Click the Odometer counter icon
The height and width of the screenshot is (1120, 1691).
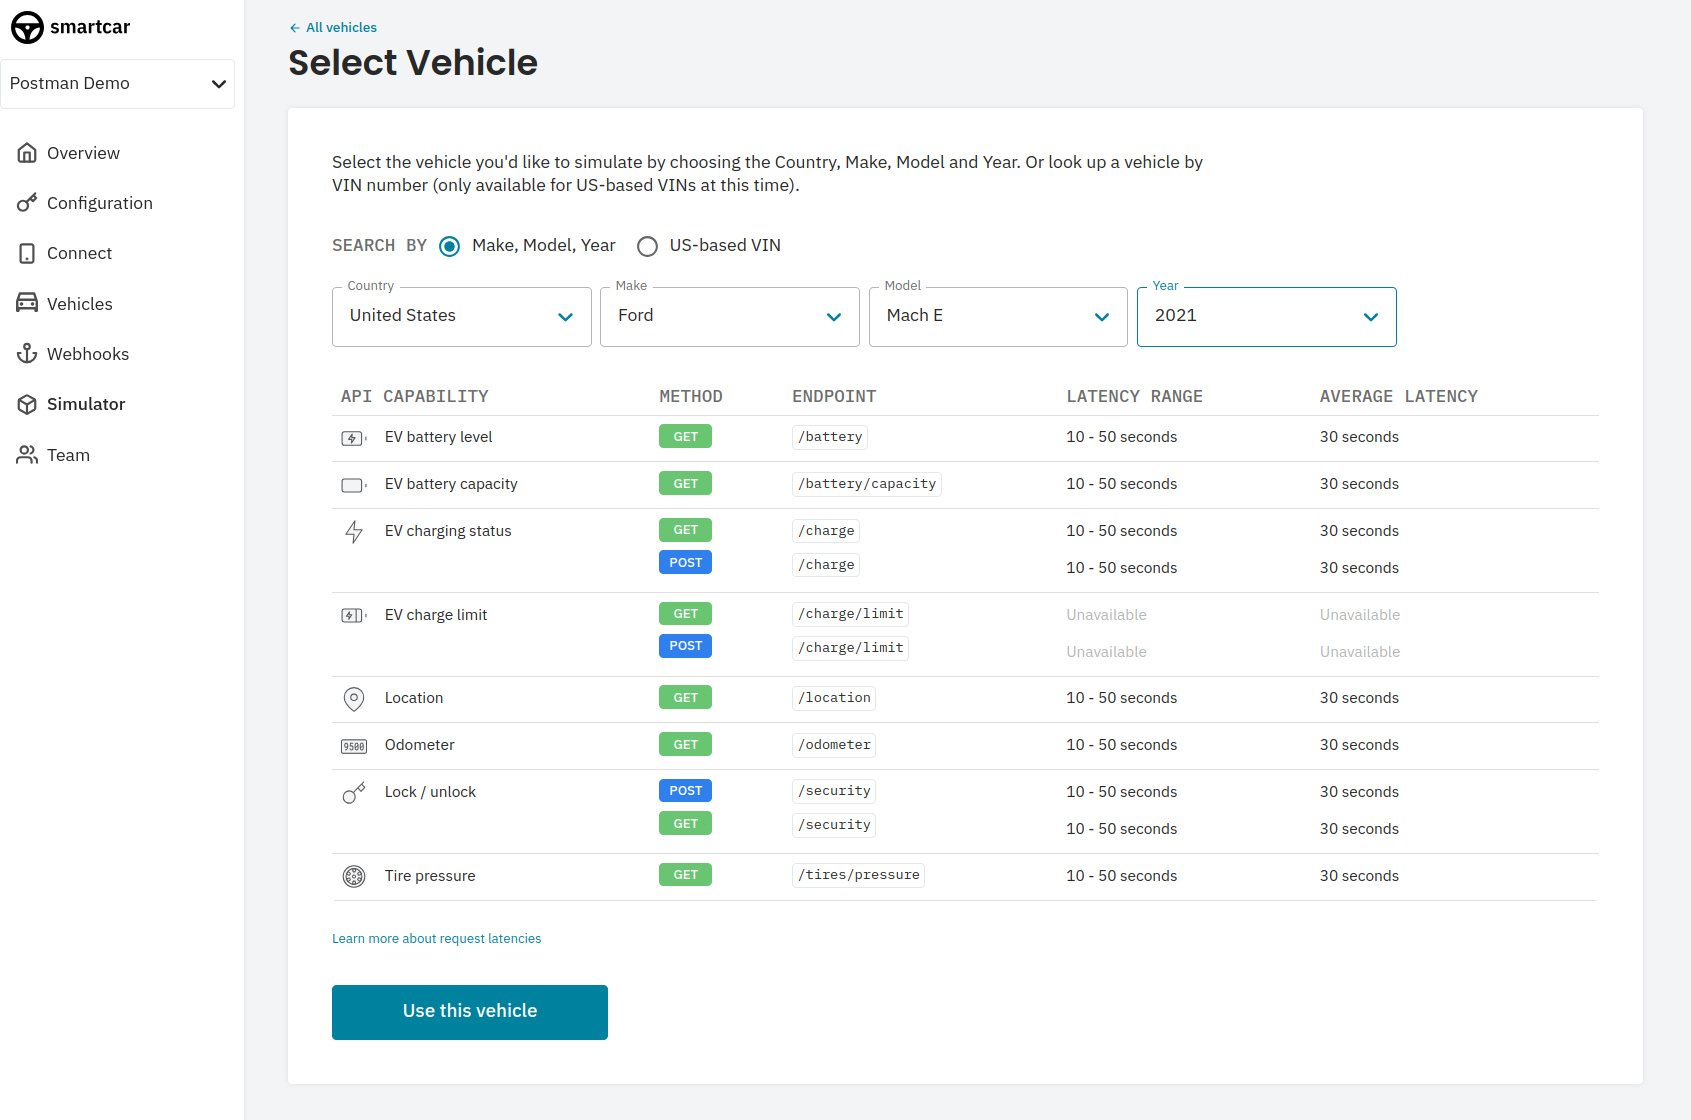tap(354, 746)
